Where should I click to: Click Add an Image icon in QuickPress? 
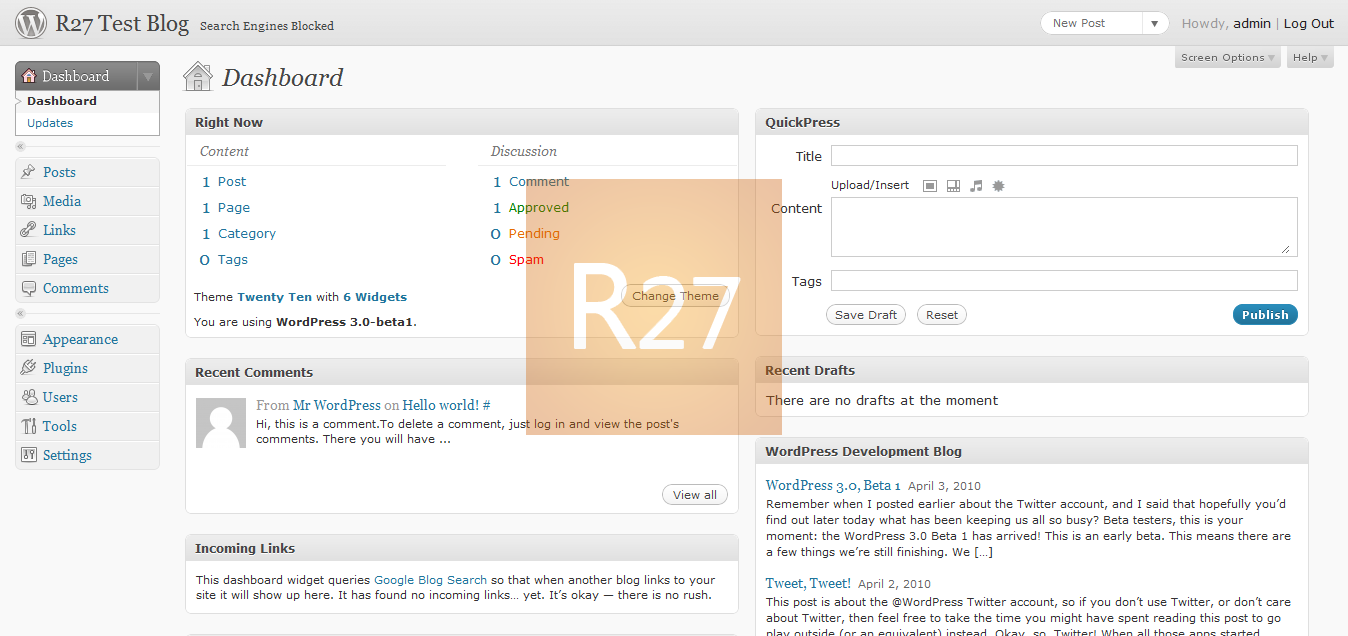(x=930, y=186)
